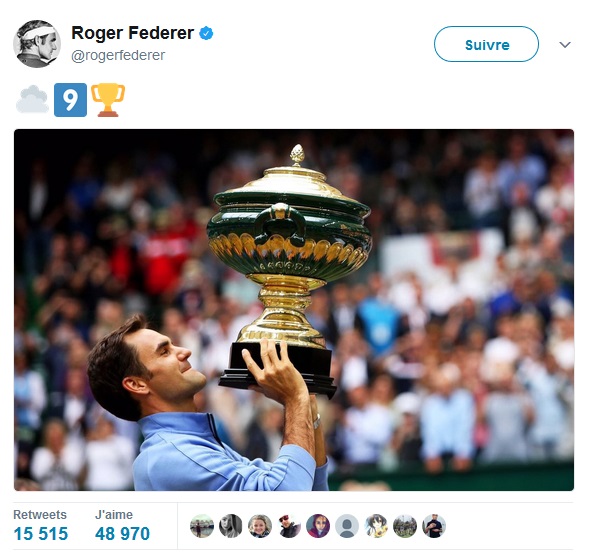Open the grey default-profile liker avatar
This screenshot has width=592, height=554.
click(347, 526)
